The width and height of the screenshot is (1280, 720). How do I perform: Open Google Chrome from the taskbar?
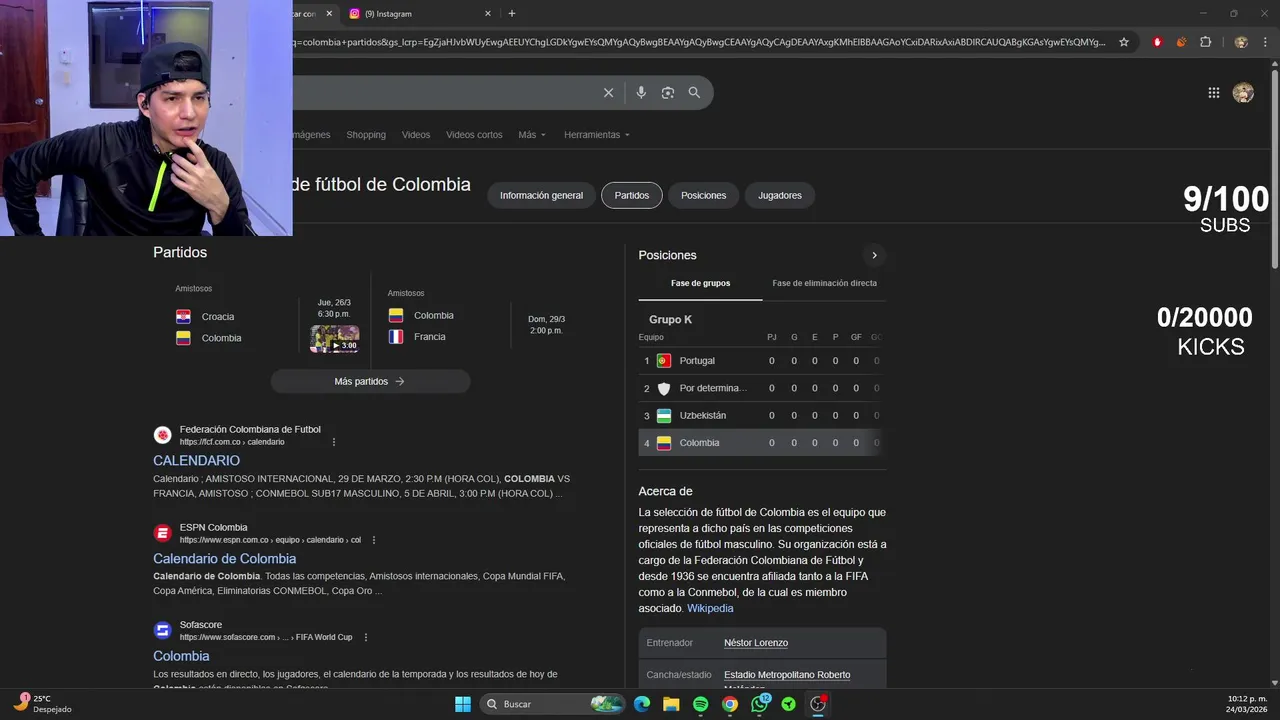tap(730, 704)
